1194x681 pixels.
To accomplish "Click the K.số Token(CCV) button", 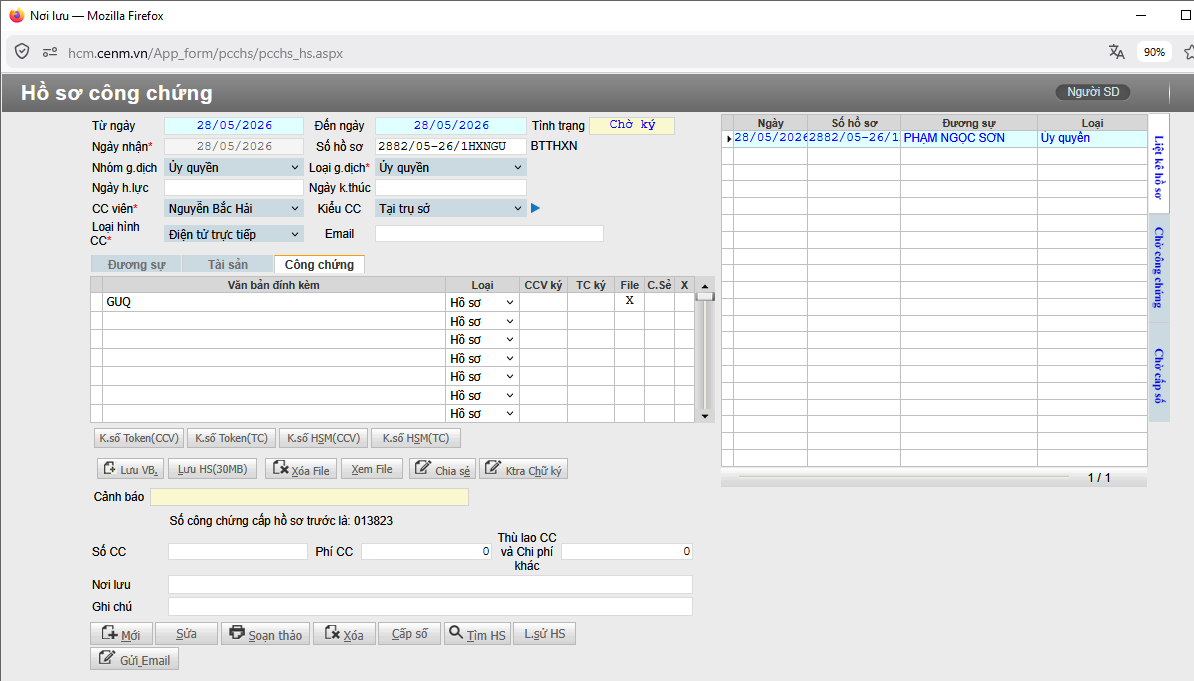I will [x=139, y=438].
